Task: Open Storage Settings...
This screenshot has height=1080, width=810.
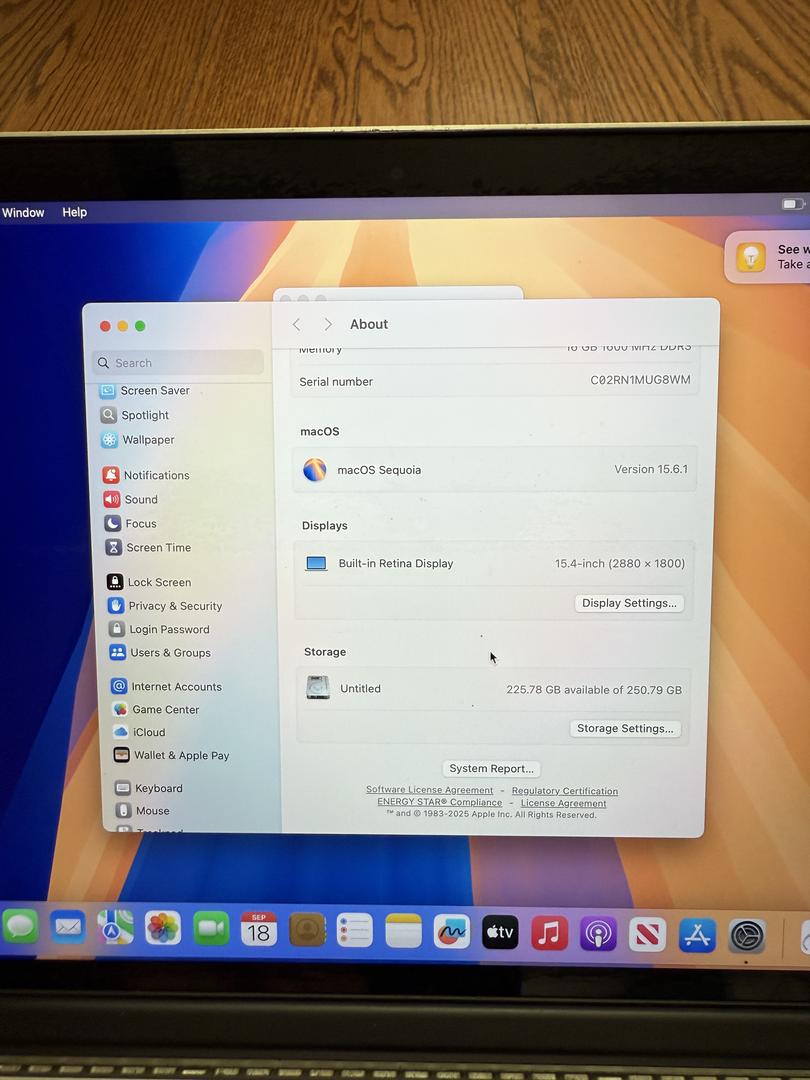Action: (x=625, y=729)
